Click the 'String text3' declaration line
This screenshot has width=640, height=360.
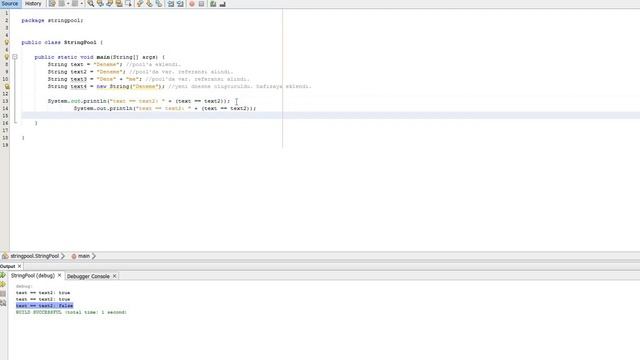pyautogui.click(x=148, y=79)
